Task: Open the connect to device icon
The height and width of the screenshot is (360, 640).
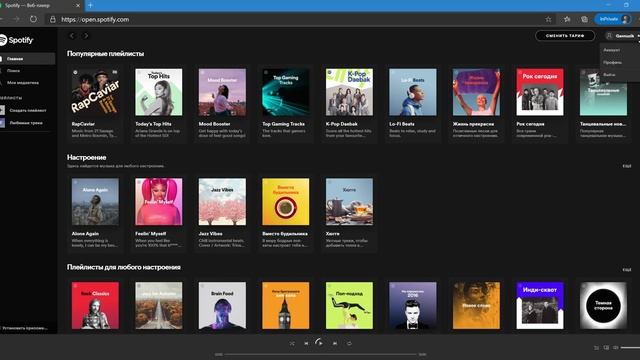Action: (606, 348)
